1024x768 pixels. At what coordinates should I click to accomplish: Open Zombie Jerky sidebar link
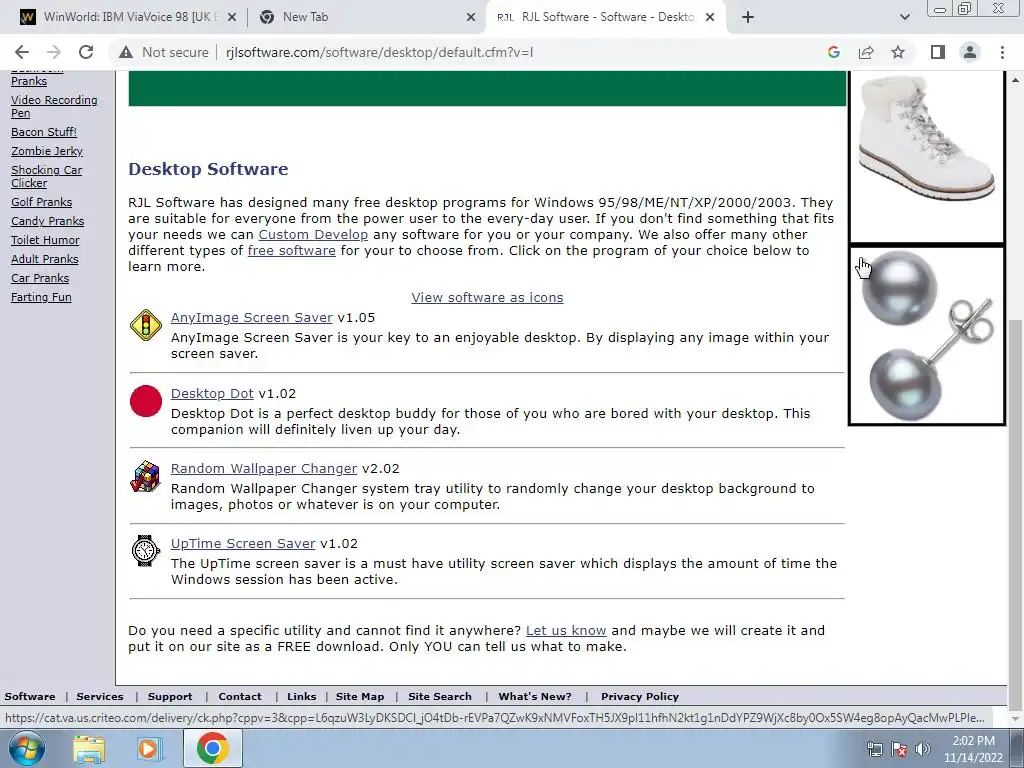coord(46,151)
